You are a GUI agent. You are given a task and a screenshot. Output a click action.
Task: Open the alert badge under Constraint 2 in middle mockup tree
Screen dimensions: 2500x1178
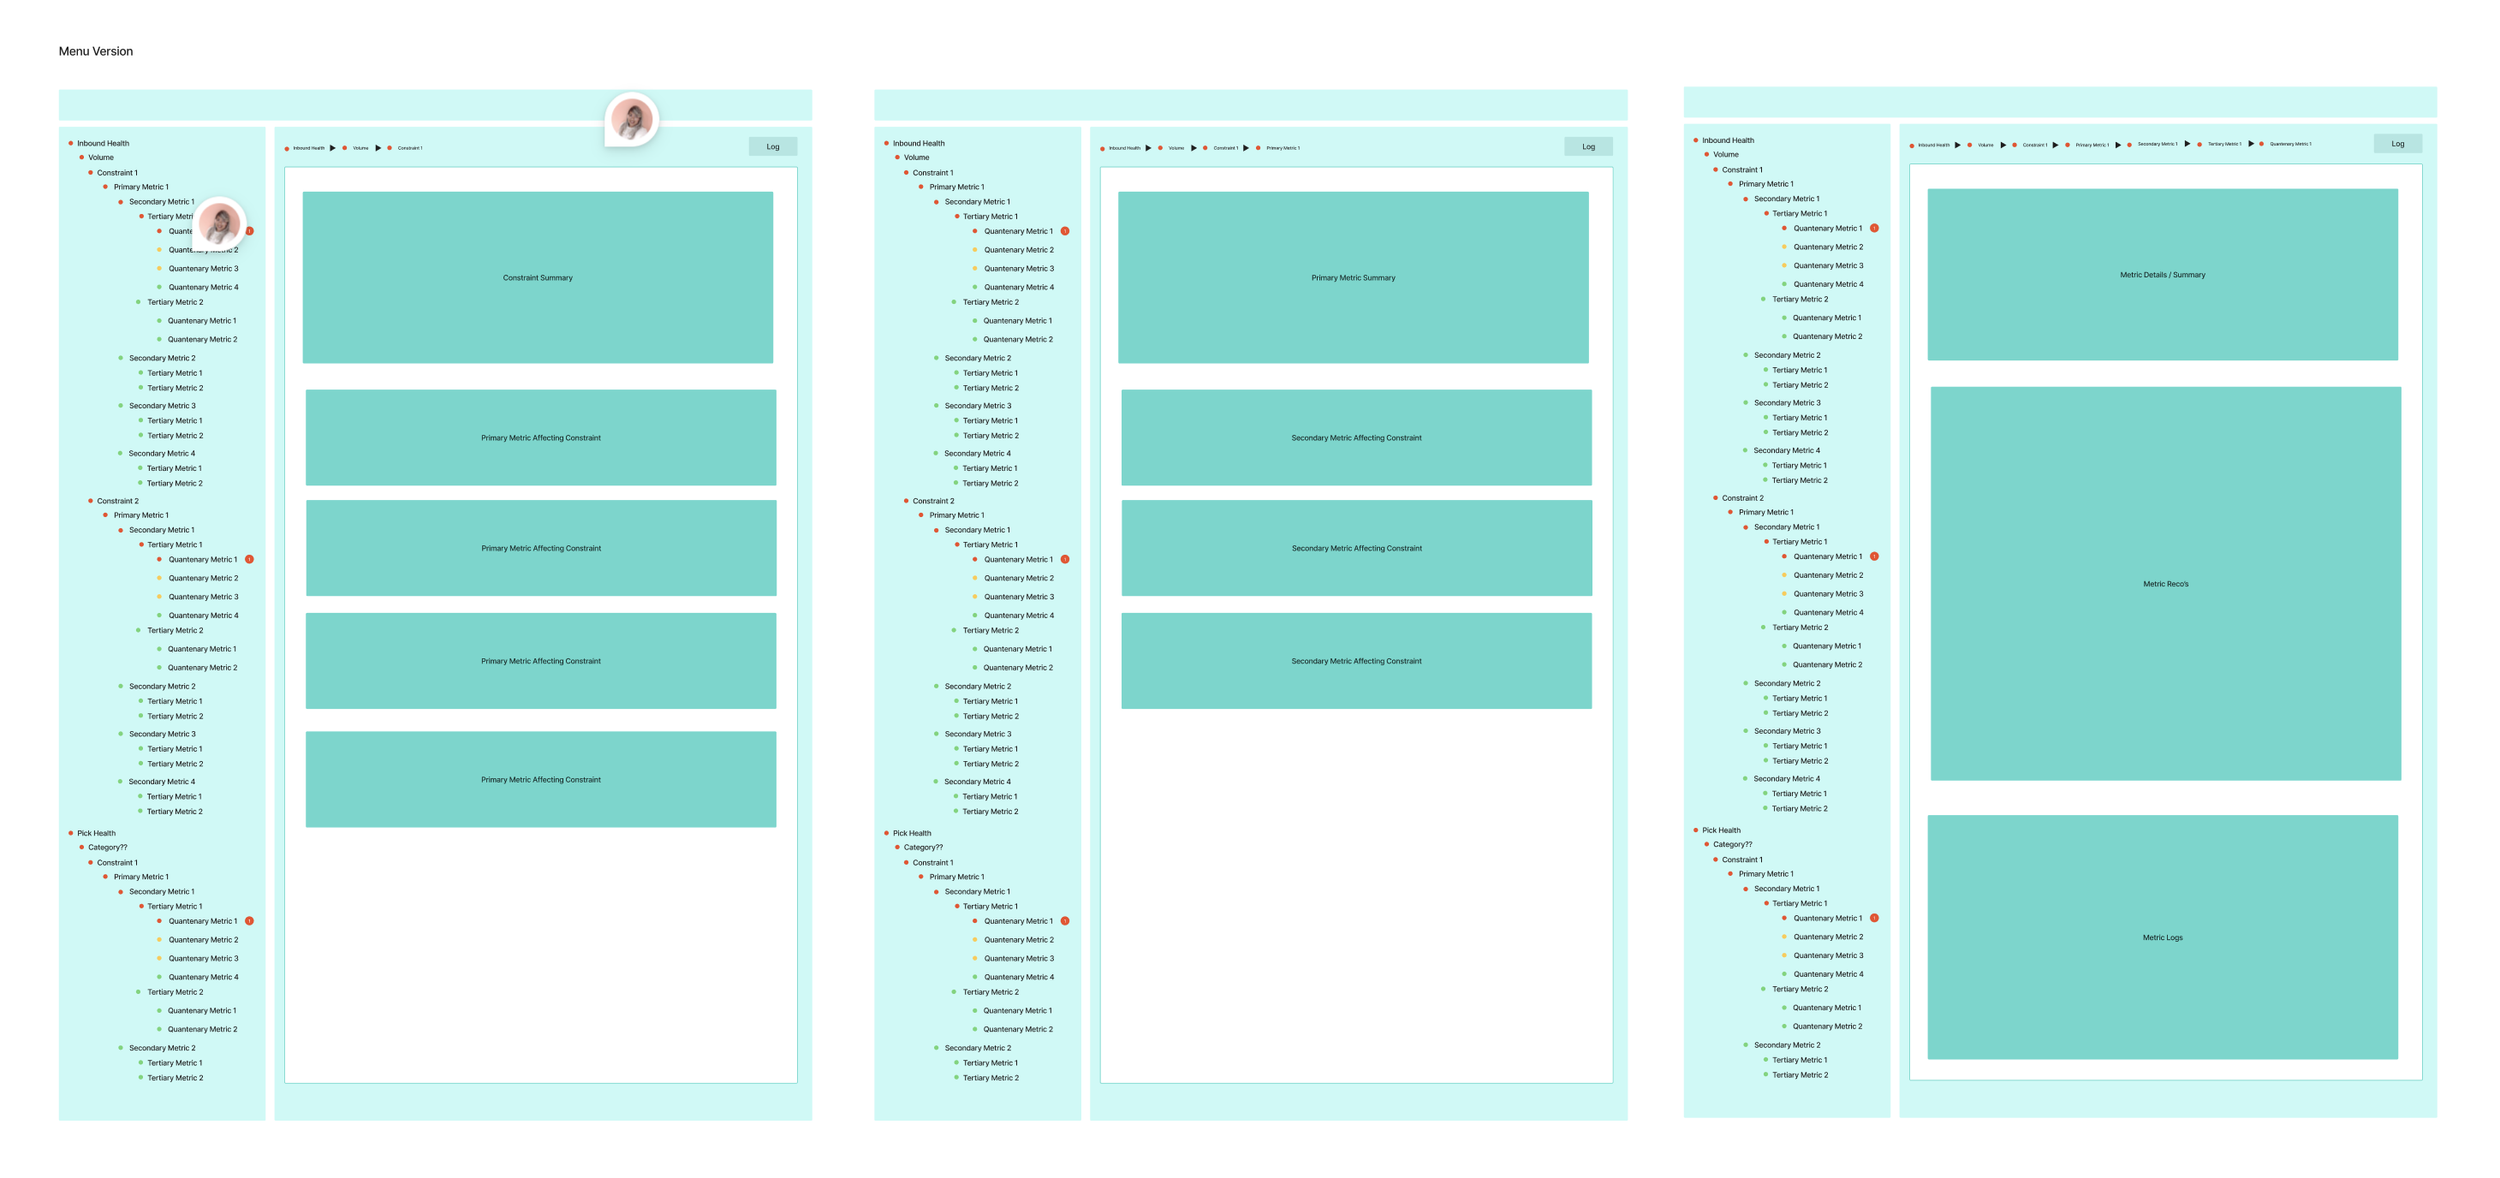(x=1065, y=559)
